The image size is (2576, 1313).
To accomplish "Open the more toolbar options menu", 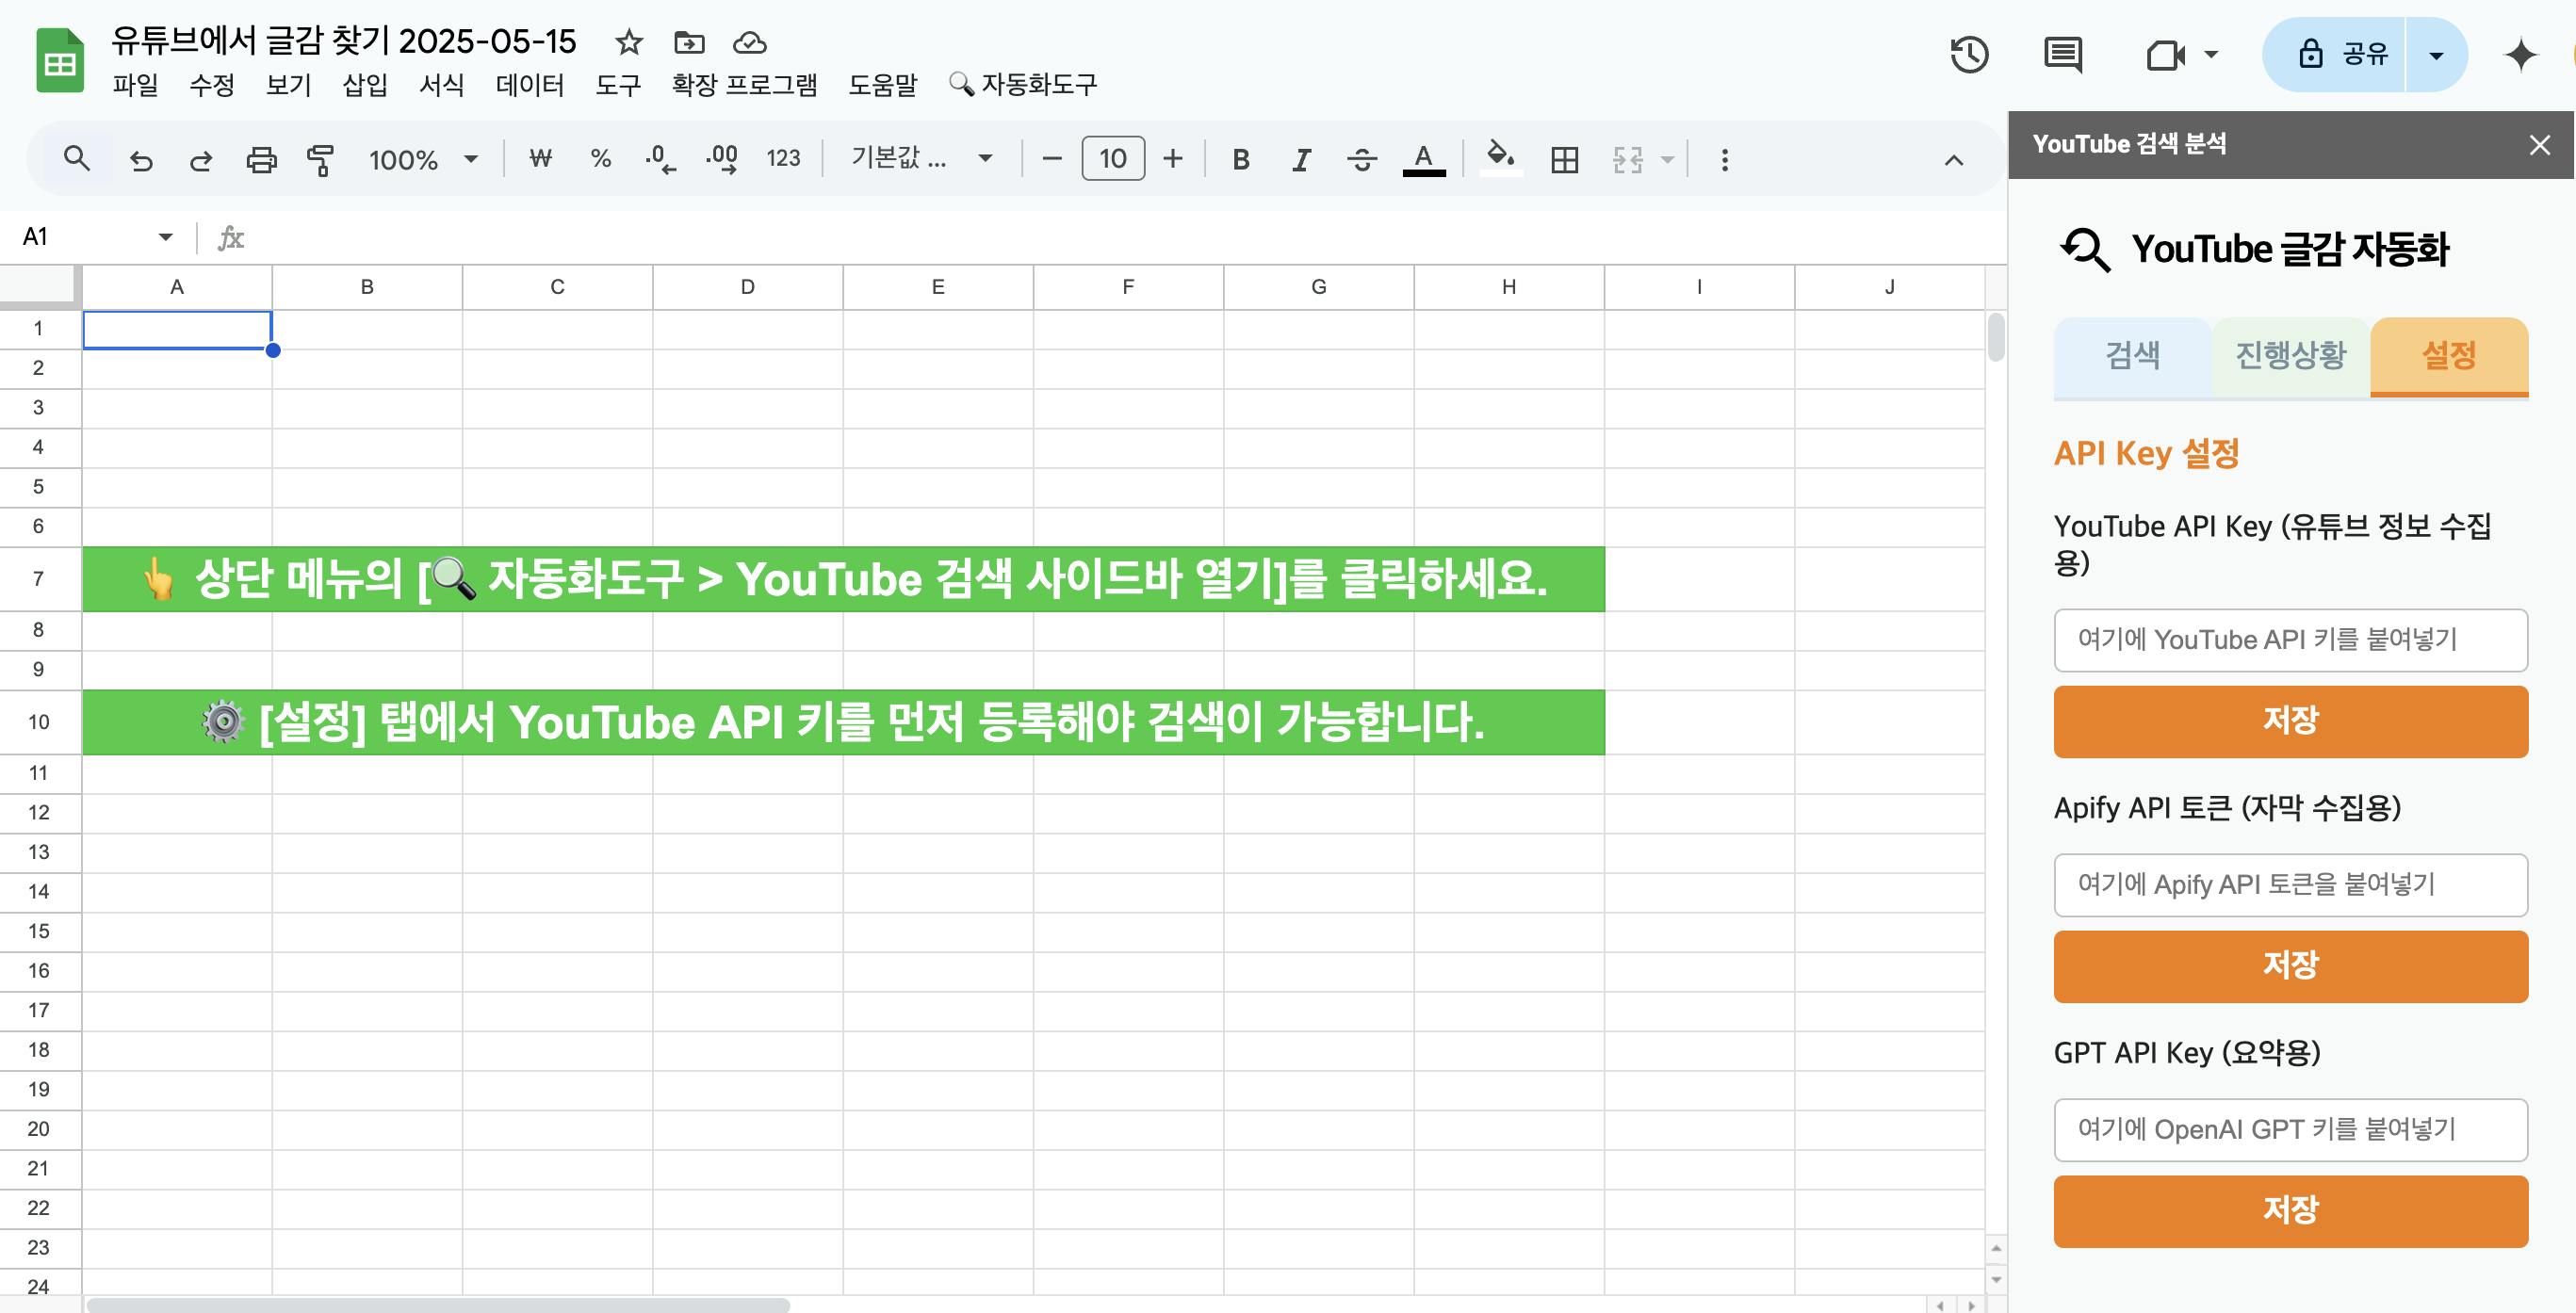I will tap(1724, 160).
